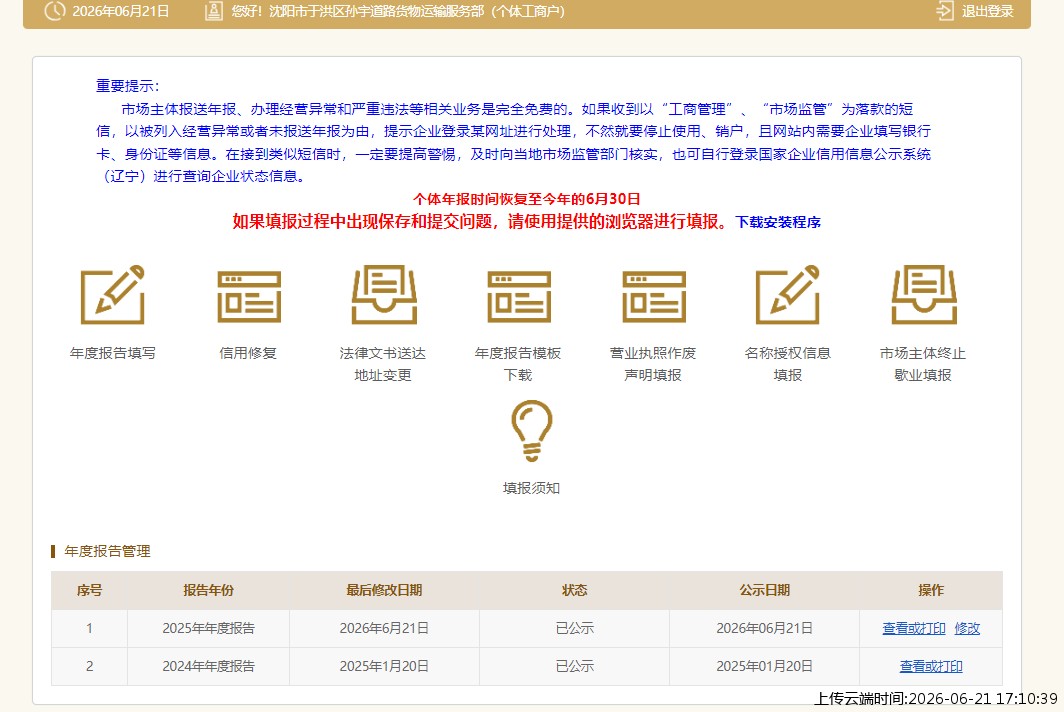Click 修改 for 2025年年度报告

tap(967, 629)
